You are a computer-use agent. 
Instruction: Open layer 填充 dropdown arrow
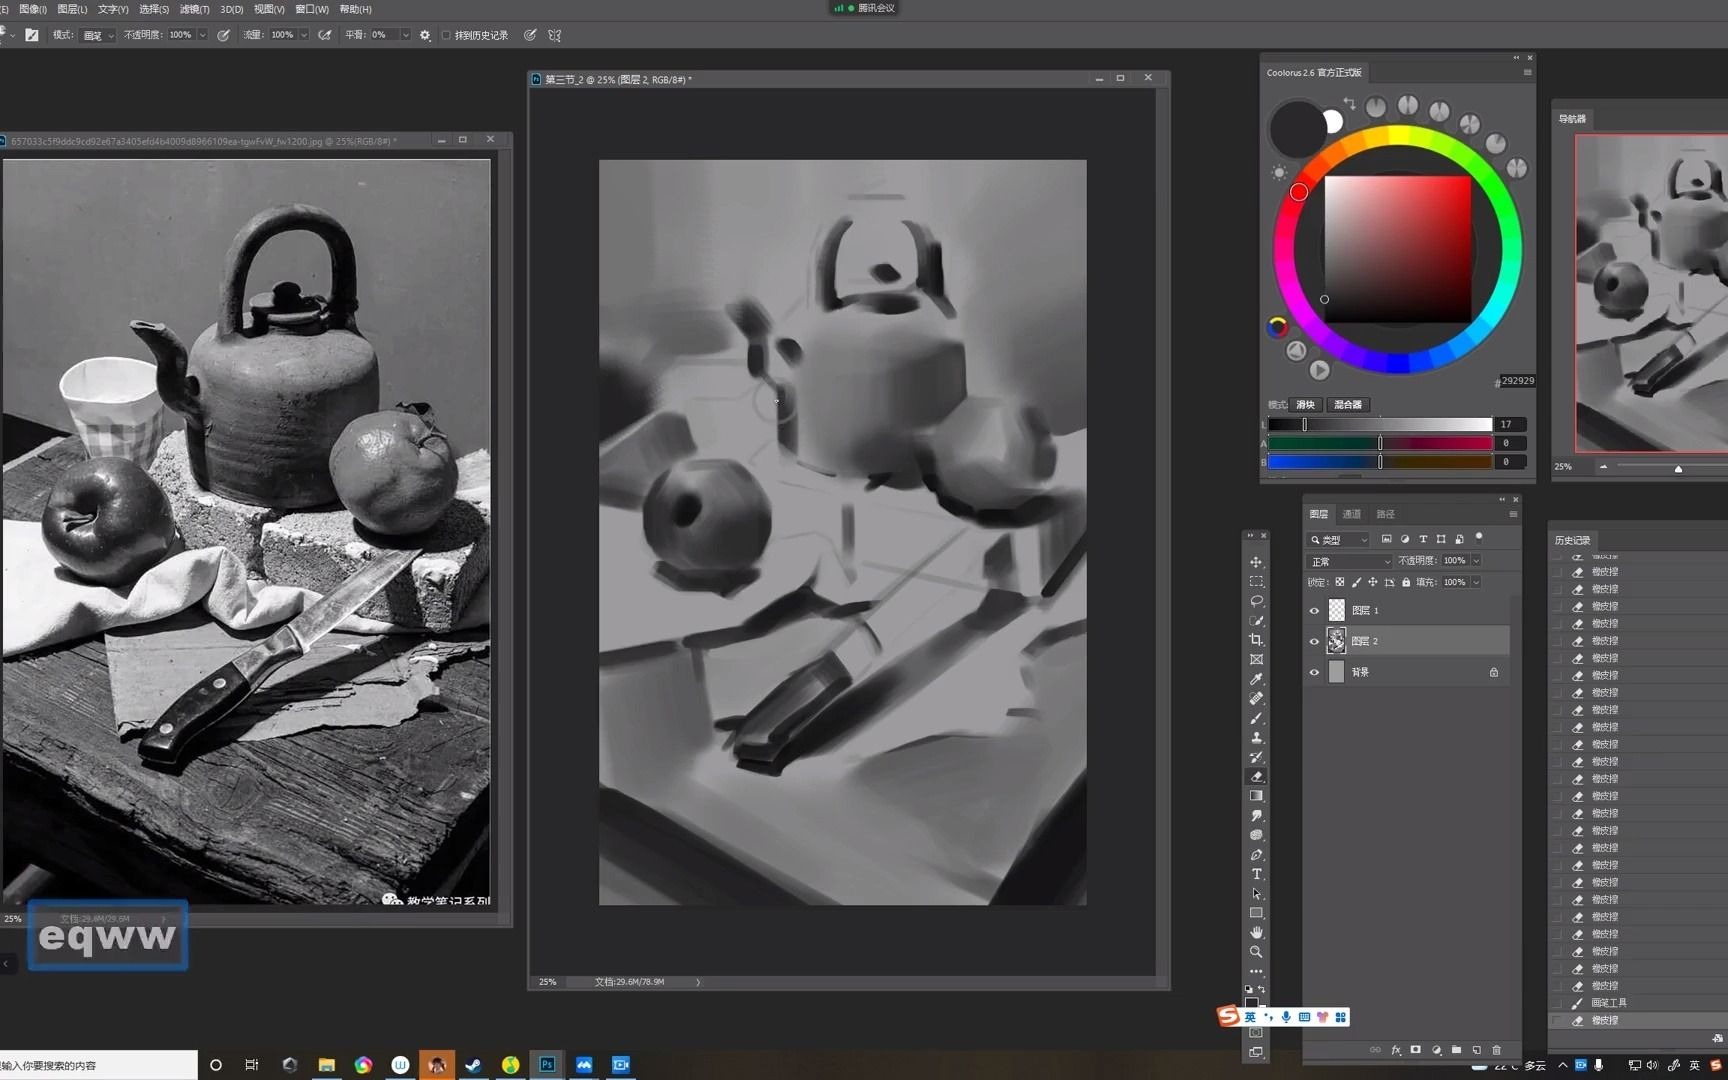[x=1476, y=582]
